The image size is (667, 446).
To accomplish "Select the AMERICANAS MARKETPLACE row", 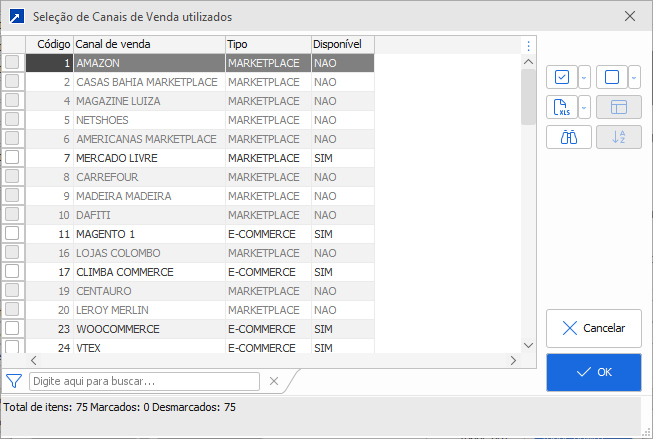I will point(200,139).
